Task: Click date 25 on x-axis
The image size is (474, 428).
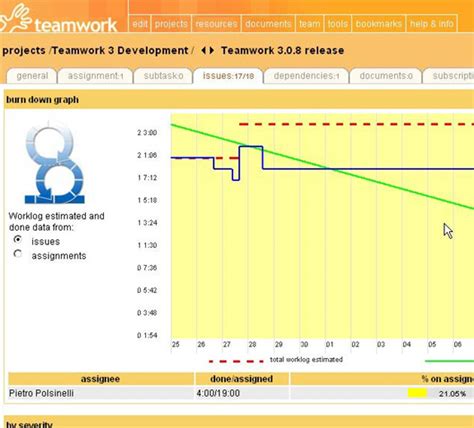Action: (175, 344)
